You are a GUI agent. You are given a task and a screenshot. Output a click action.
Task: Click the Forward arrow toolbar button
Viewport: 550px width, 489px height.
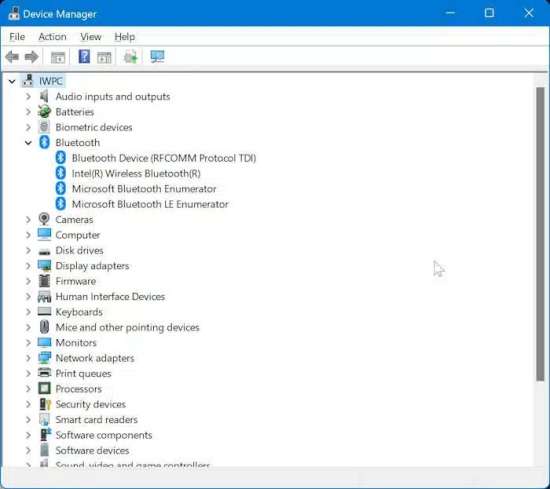coord(31,57)
